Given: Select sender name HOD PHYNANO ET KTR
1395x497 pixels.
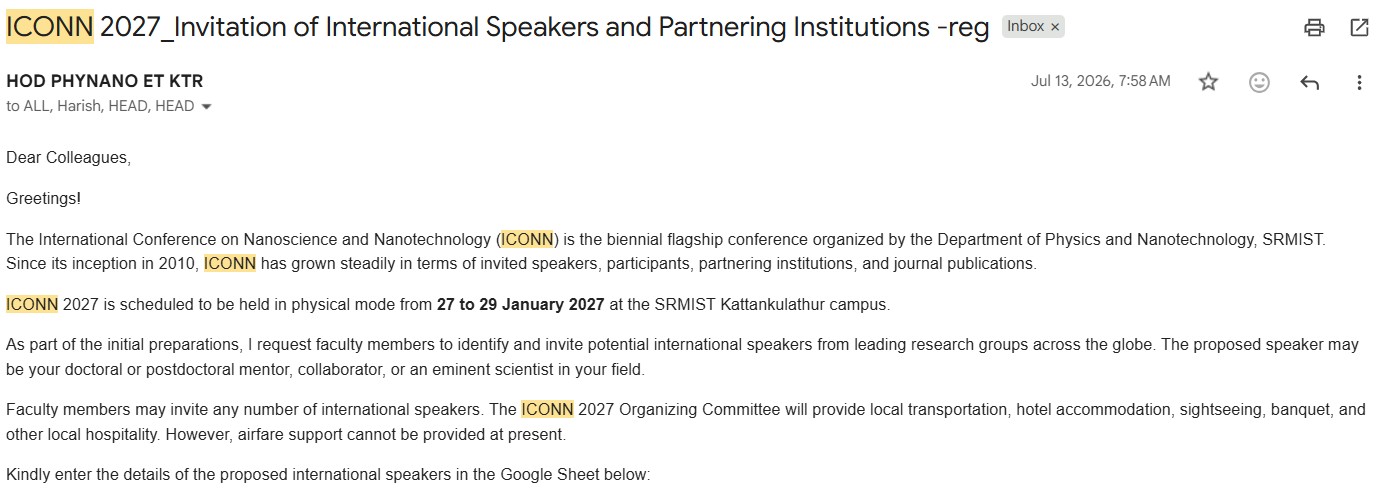Looking at the screenshot, I should pyautogui.click(x=104, y=82).
